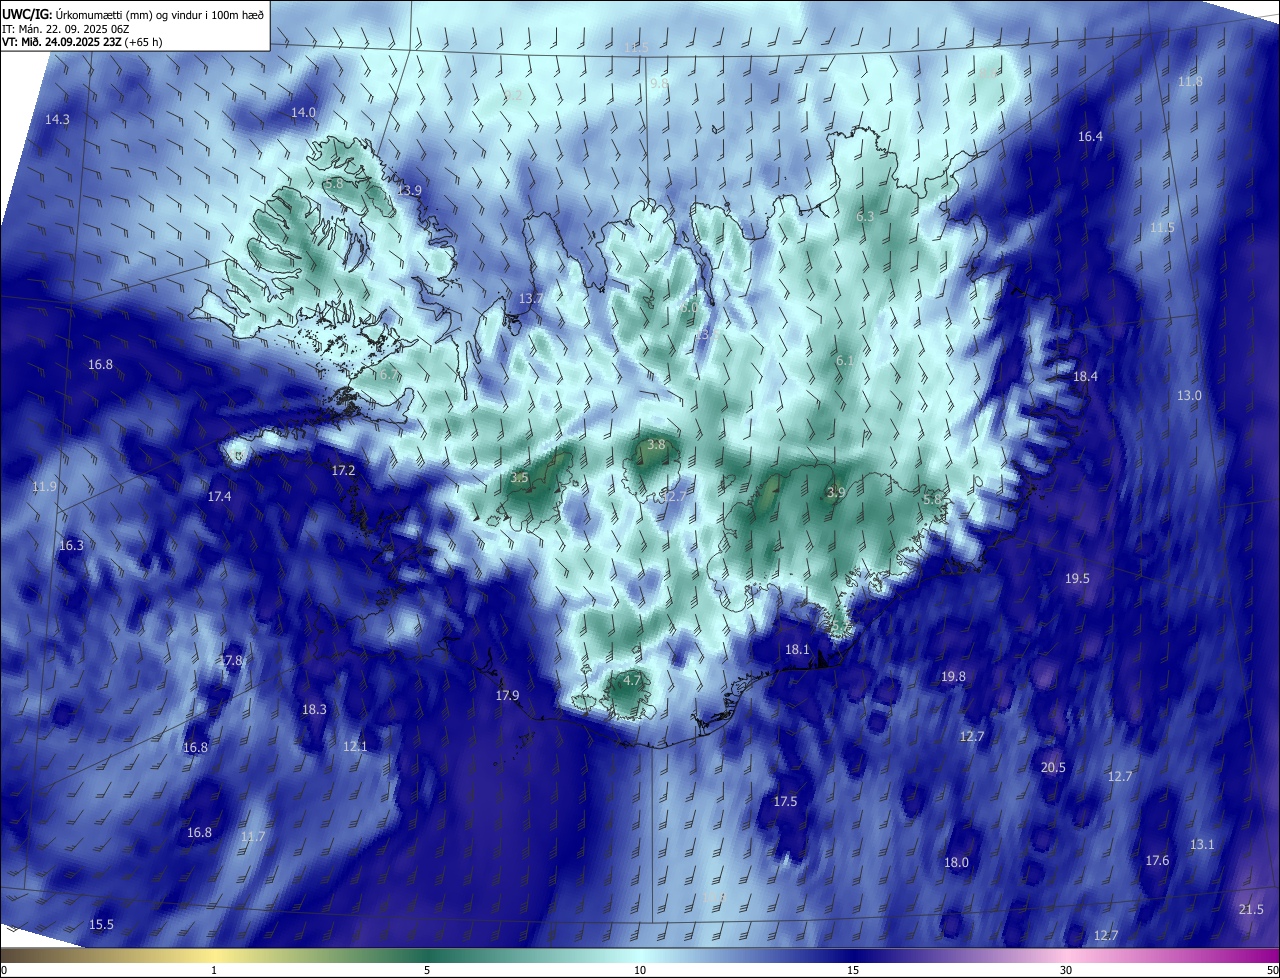The width and height of the screenshot is (1280, 978).
Task: Click the 4.7 value on the glacier
Action: coord(632,680)
